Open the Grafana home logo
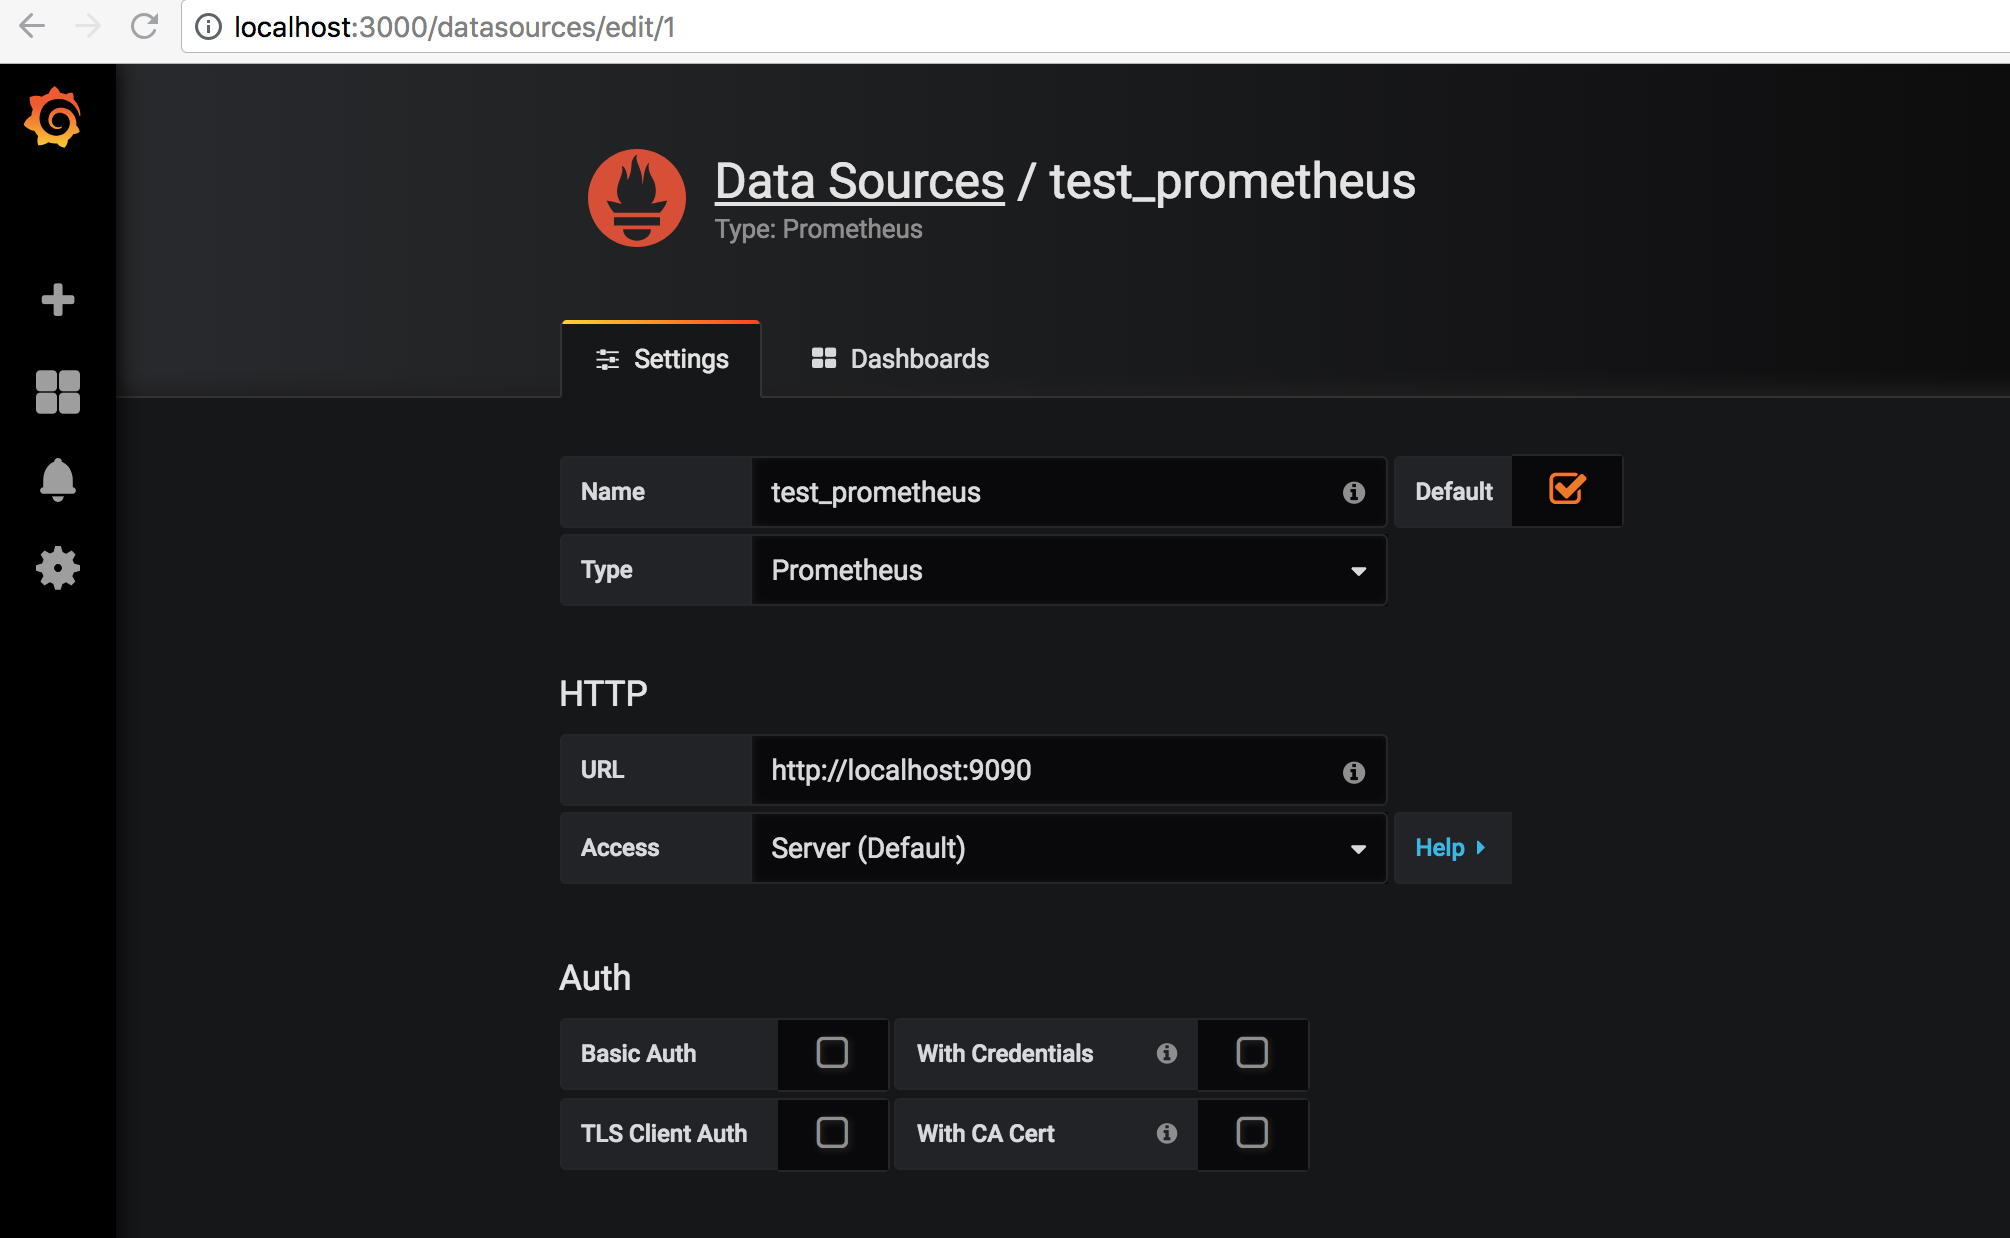 click(53, 118)
